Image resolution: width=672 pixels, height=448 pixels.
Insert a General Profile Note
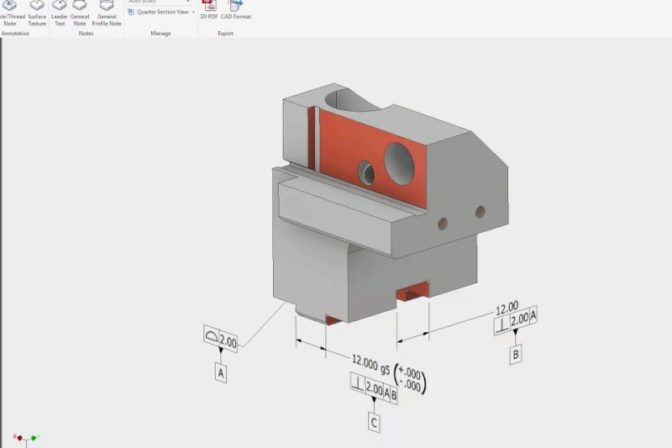pos(106,10)
